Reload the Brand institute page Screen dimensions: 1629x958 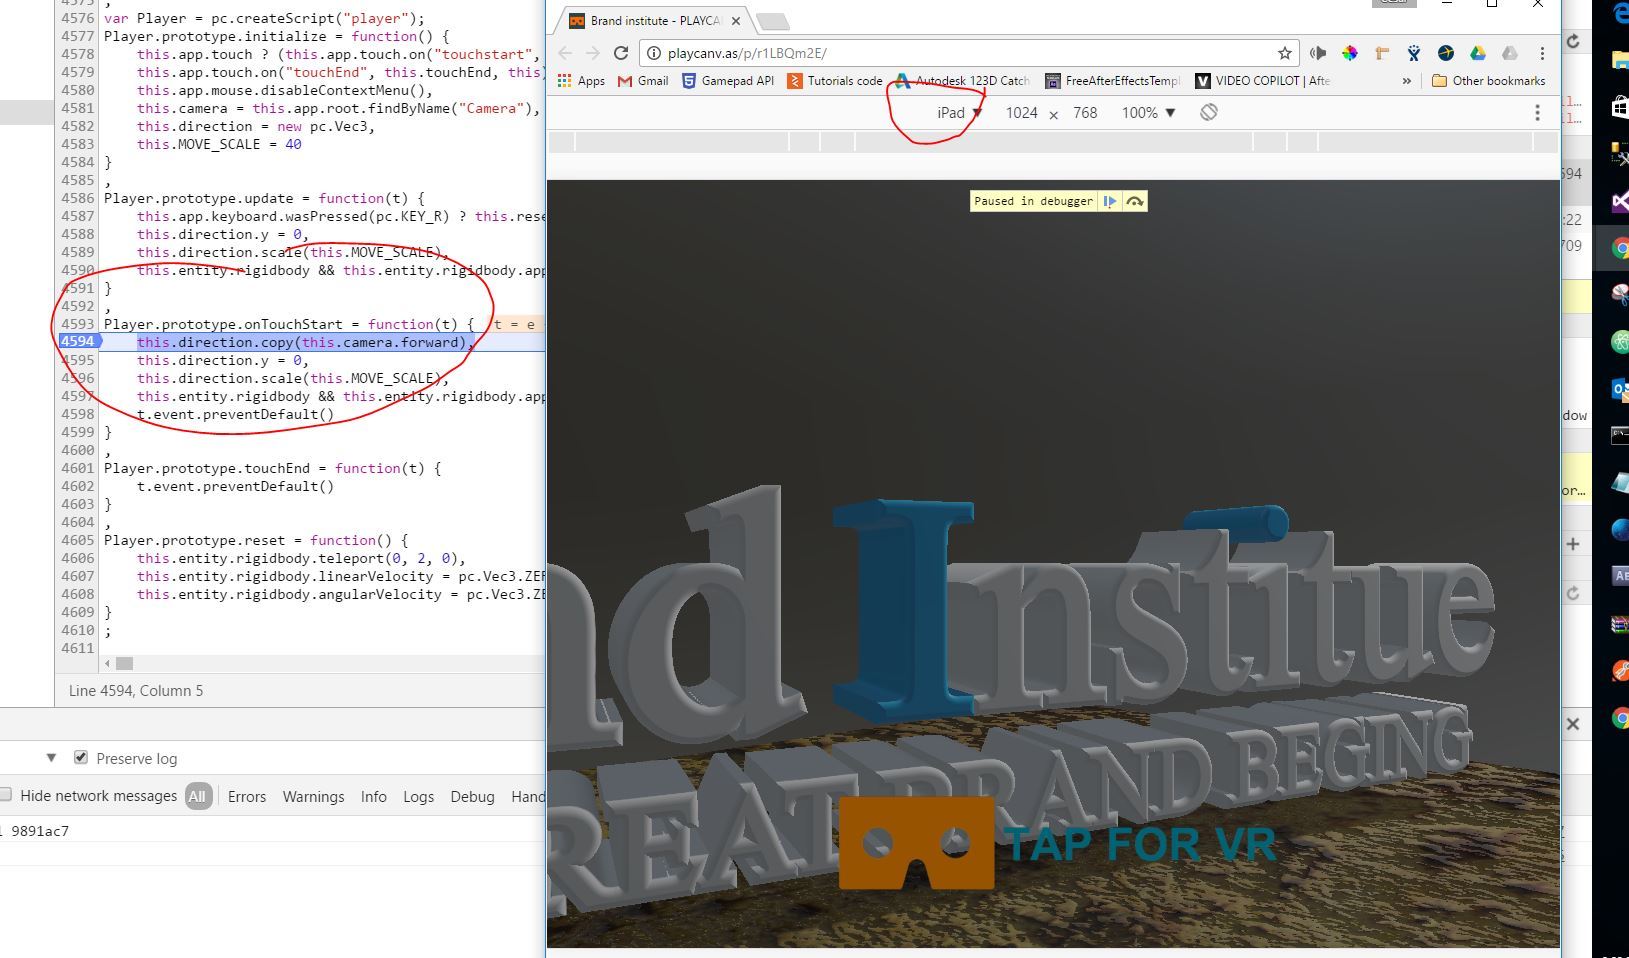pyautogui.click(x=621, y=53)
